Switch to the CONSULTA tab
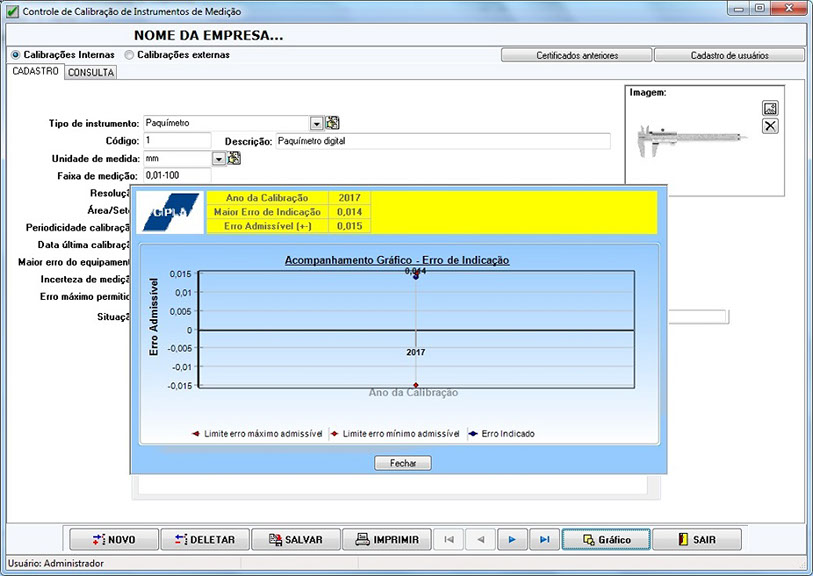 pyautogui.click(x=91, y=72)
